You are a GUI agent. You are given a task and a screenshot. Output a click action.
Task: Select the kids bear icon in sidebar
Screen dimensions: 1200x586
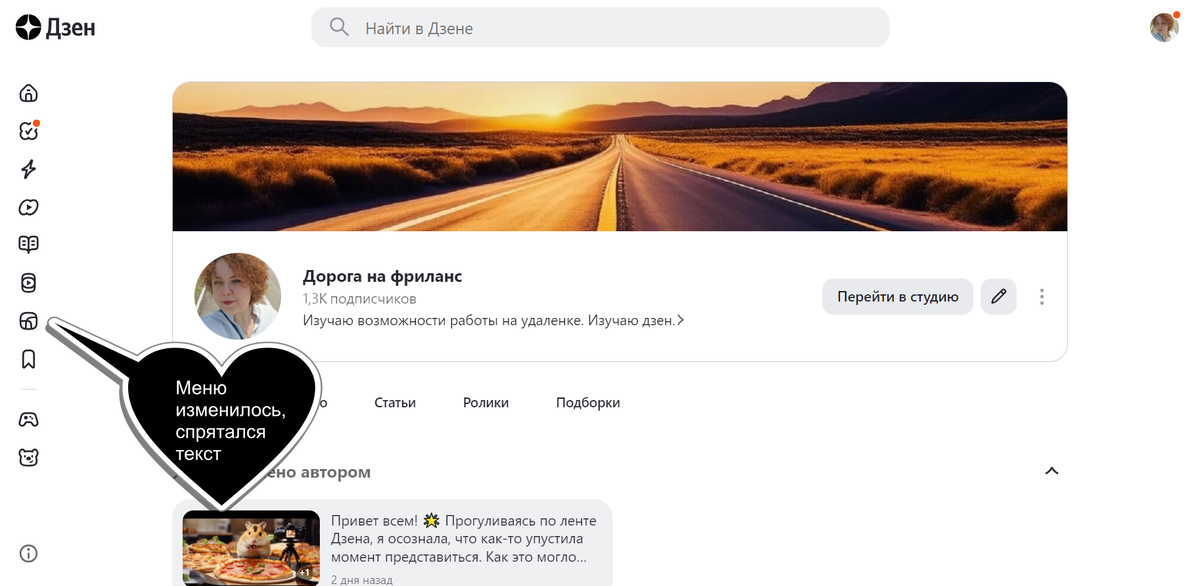[x=28, y=456]
